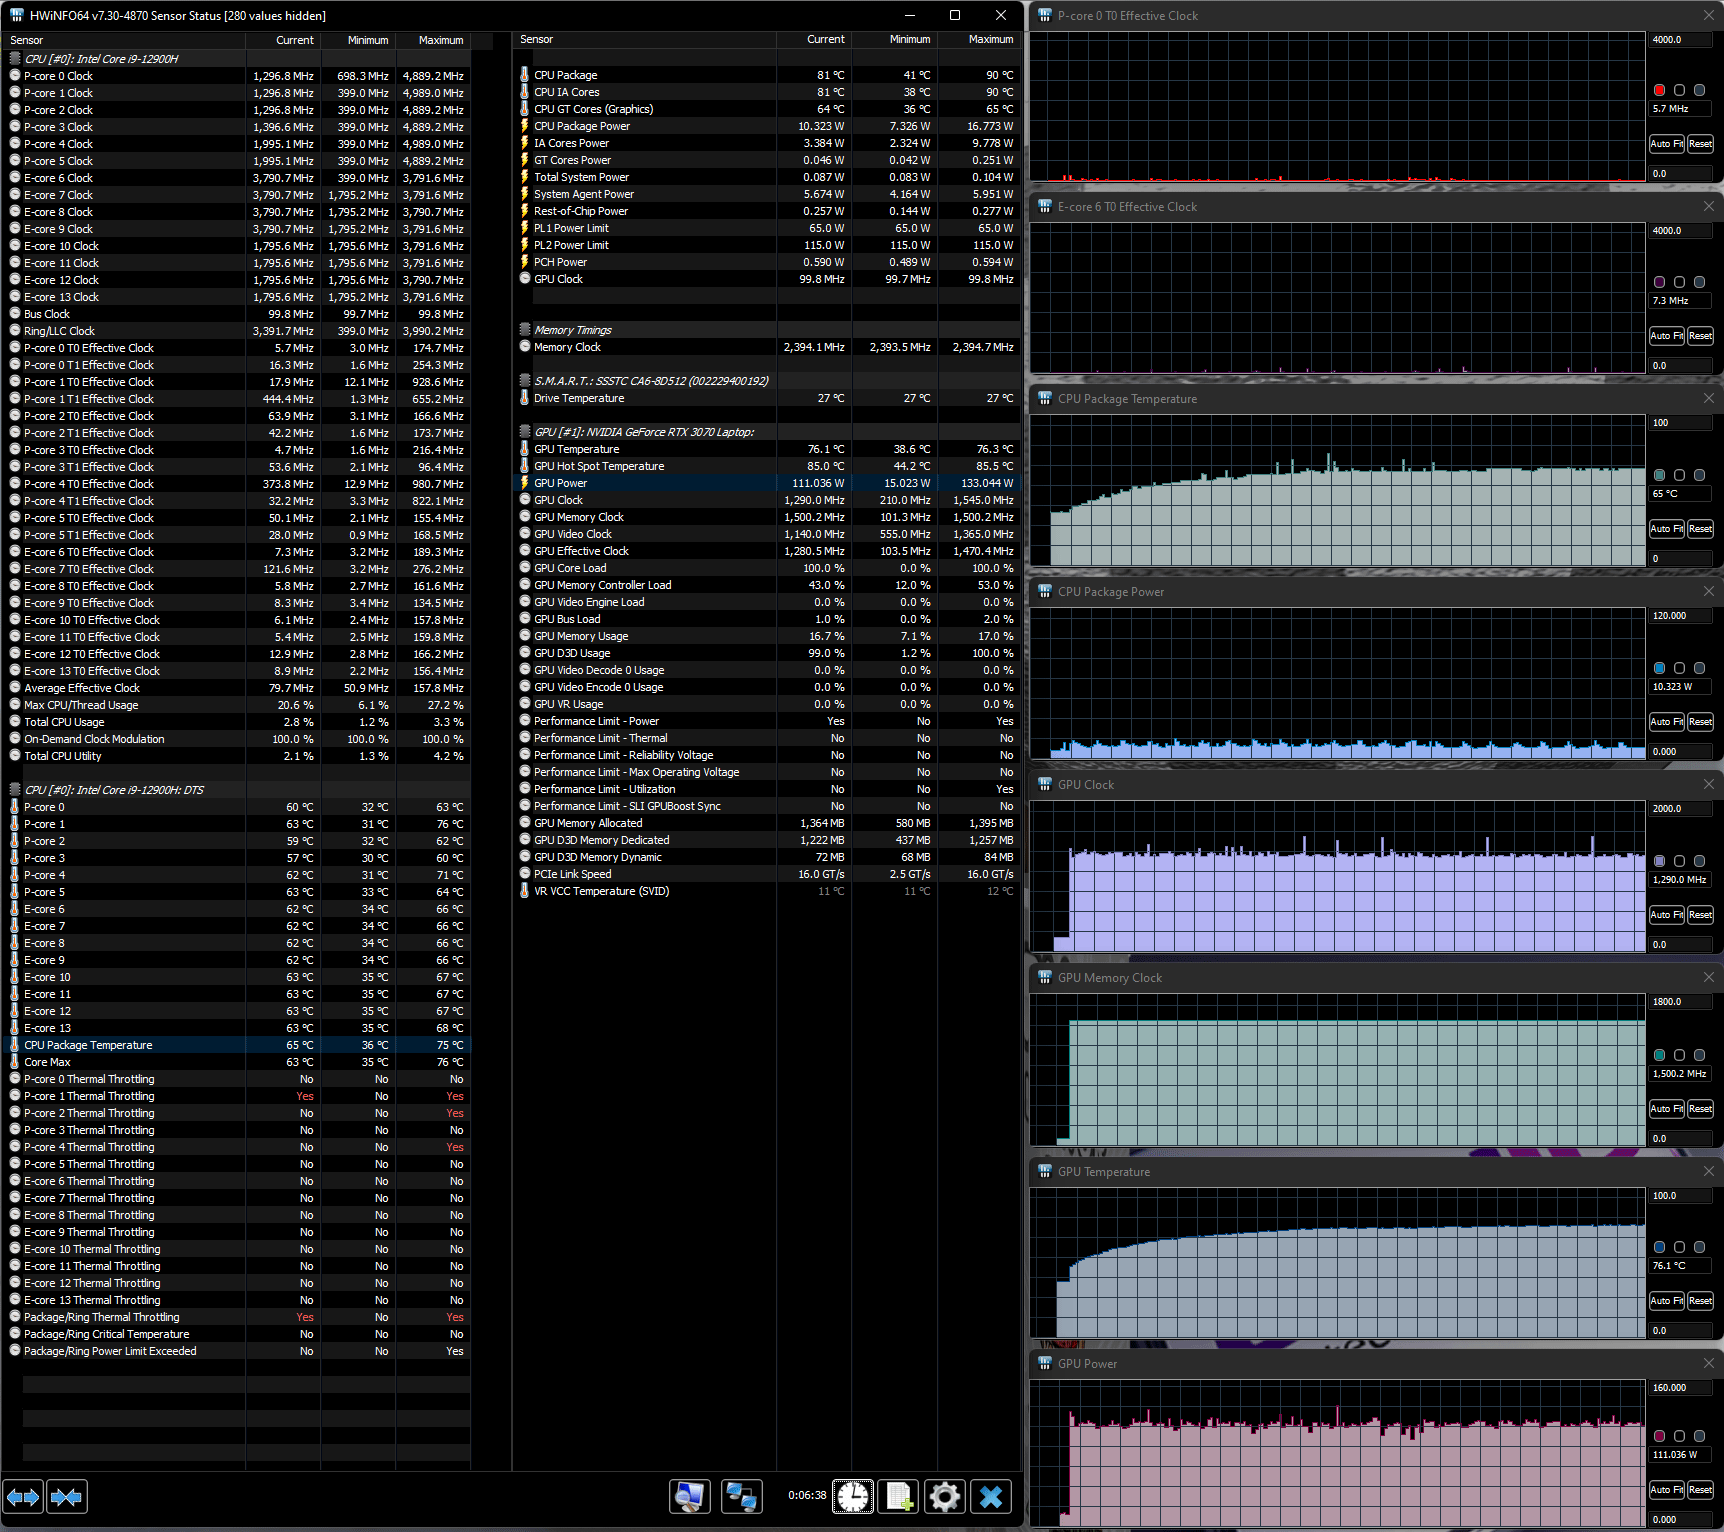The width and height of the screenshot is (1724, 1532).
Task: Click Reset in the GPU Power graph
Action: coord(1701,1490)
